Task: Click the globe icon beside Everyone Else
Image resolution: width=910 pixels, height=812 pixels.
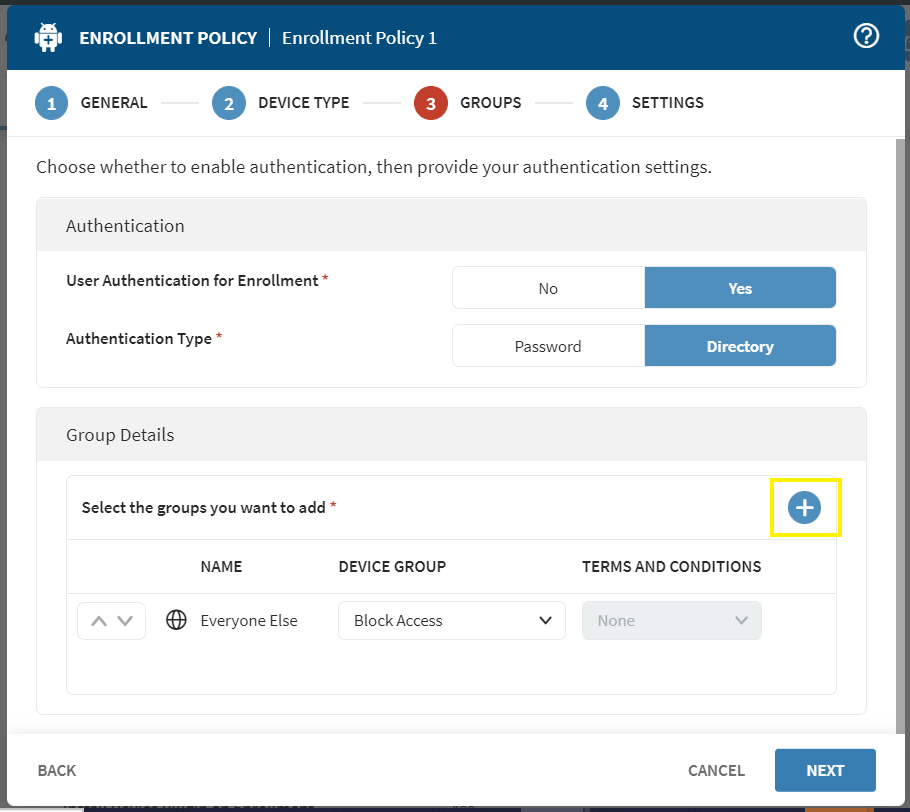Action: point(176,620)
